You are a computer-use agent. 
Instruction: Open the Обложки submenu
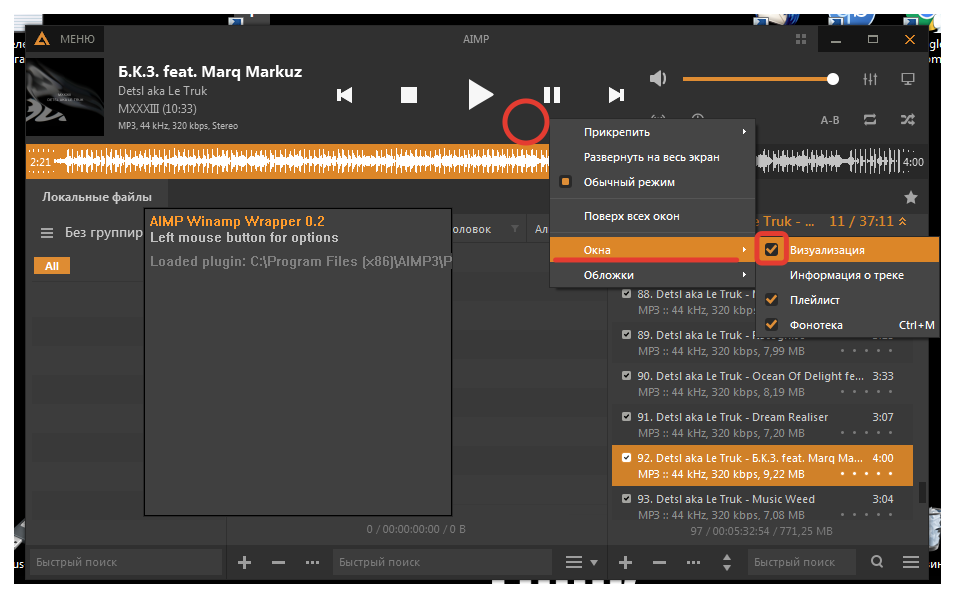(652, 275)
